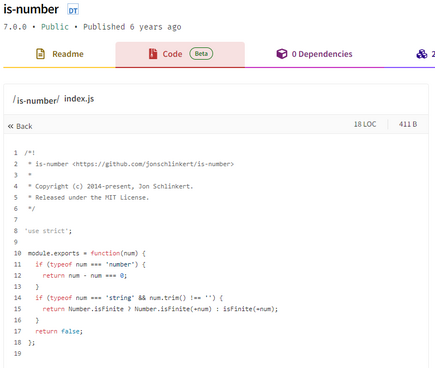Click the purple Dependencies cube icon
The height and width of the screenshot is (368, 435).
click(282, 54)
